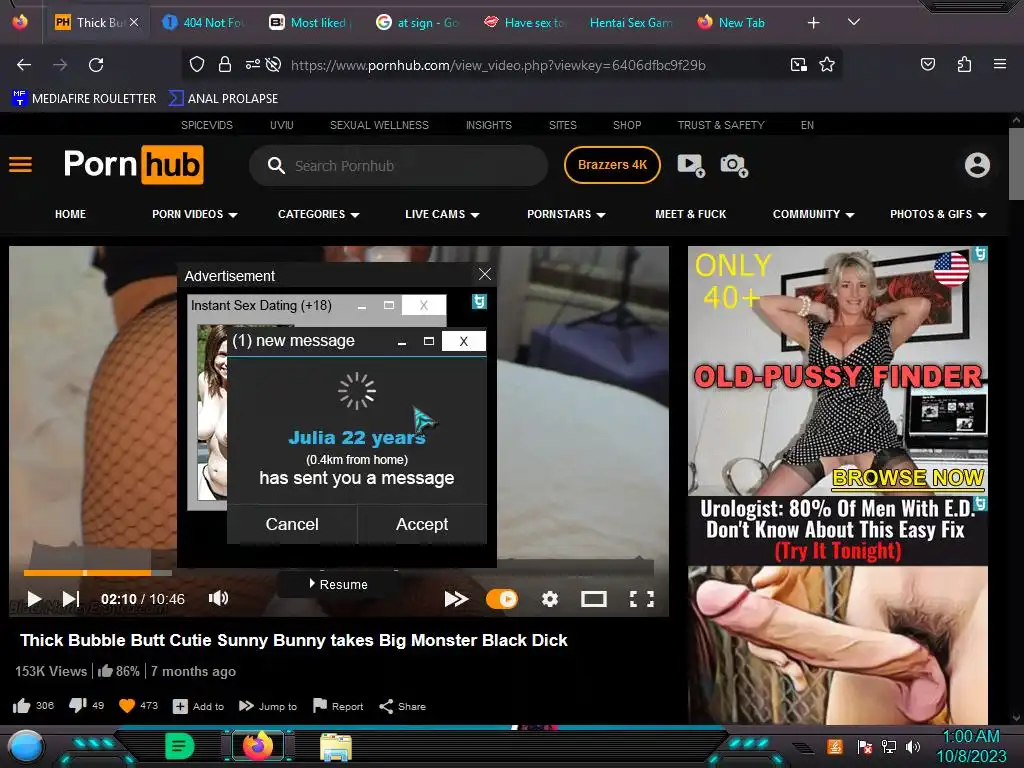Click Accept in the message popup

pyautogui.click(x=422, y=524)
